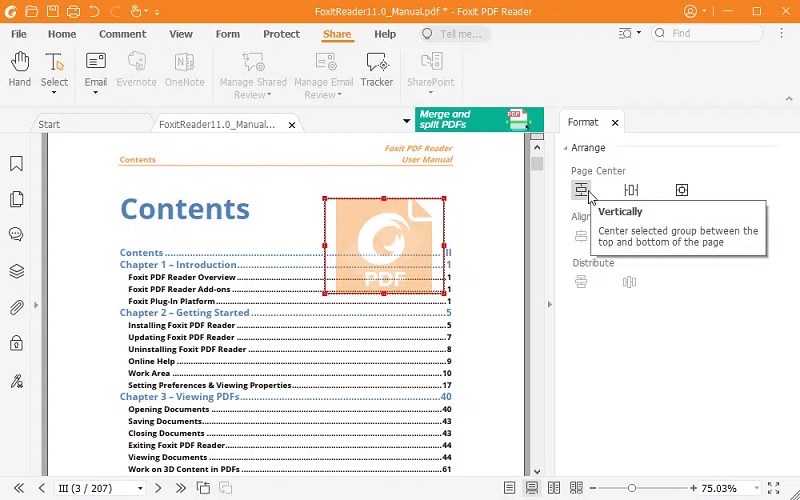
Task: Go to the previous page
Action: pos(42,488)
